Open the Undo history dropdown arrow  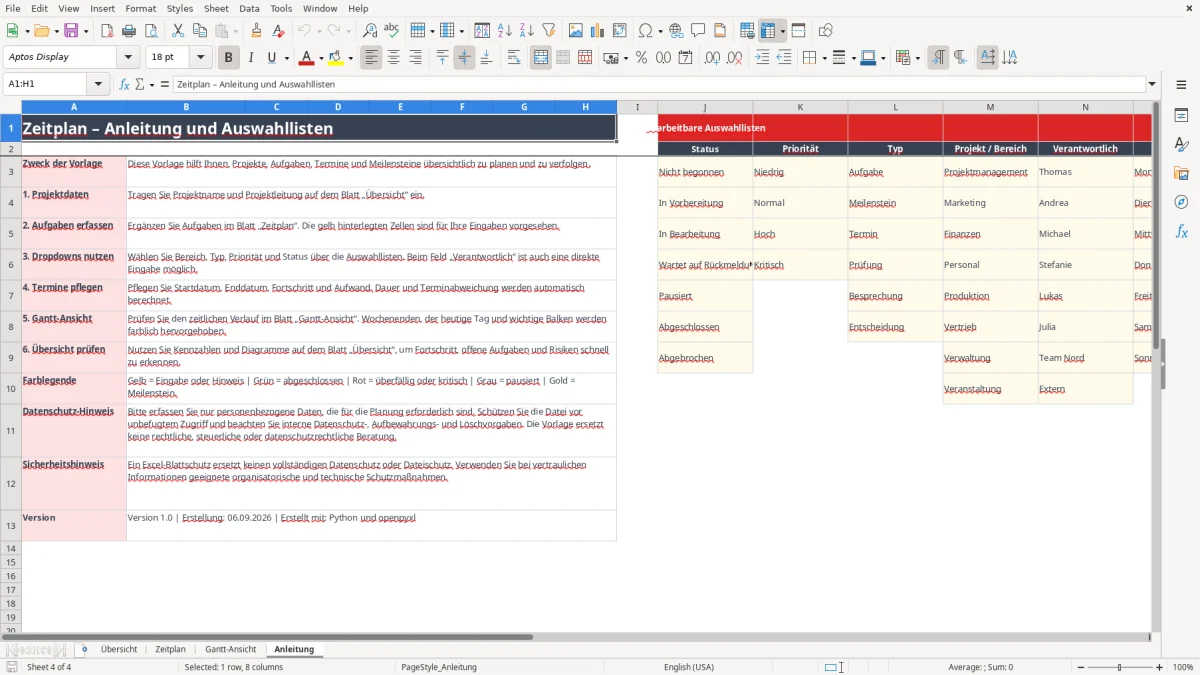coord(320,31)
